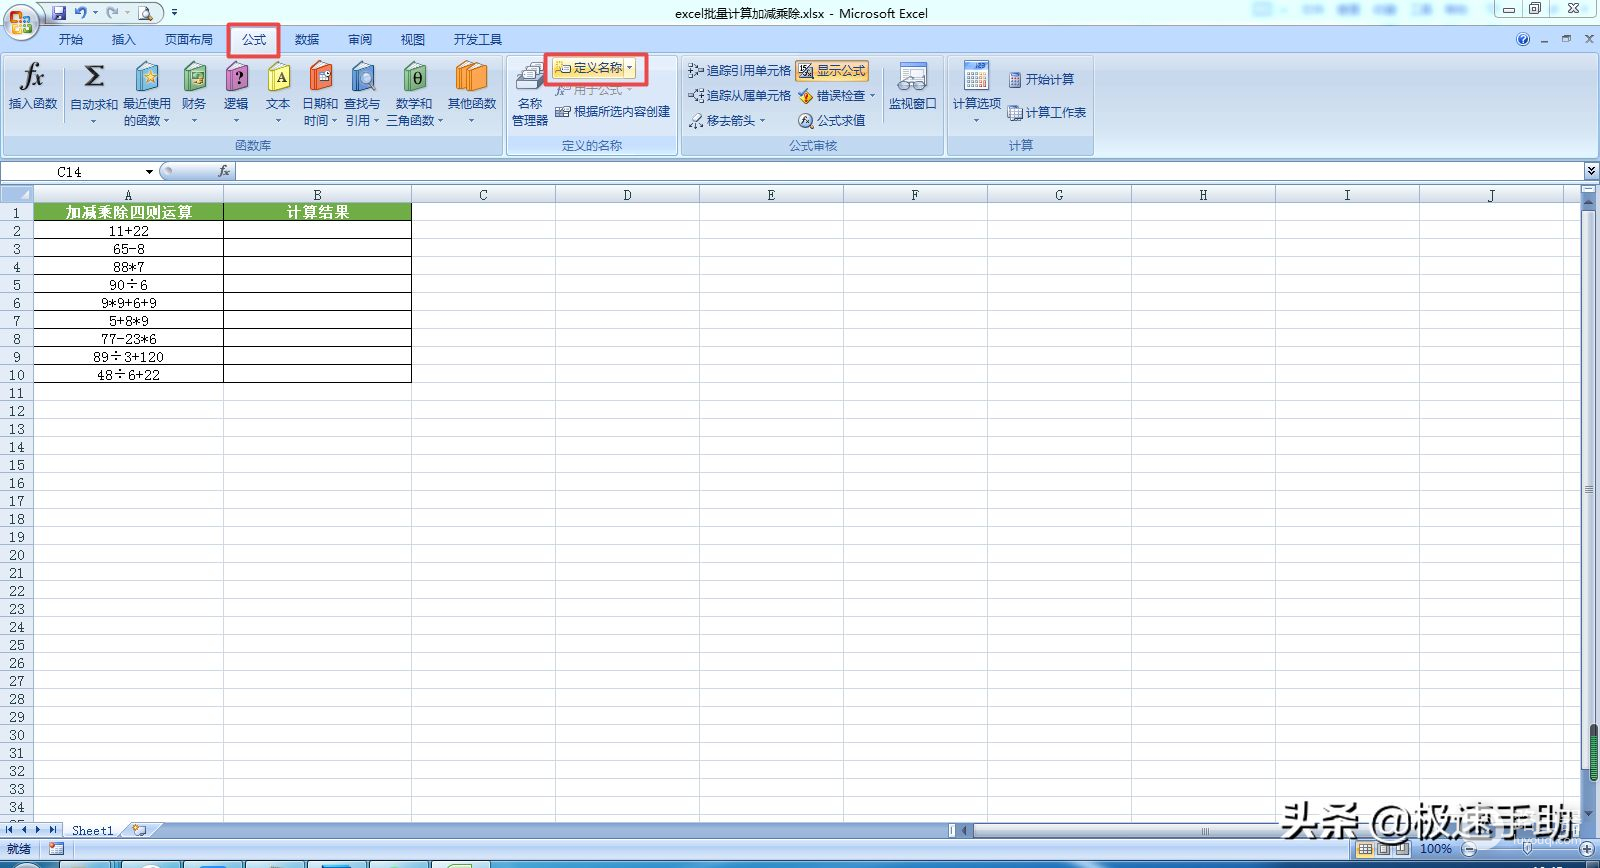Click Calculate Now (开始计算)
The width and height of the screenshot is (1600, 868).
point(1041,79)
